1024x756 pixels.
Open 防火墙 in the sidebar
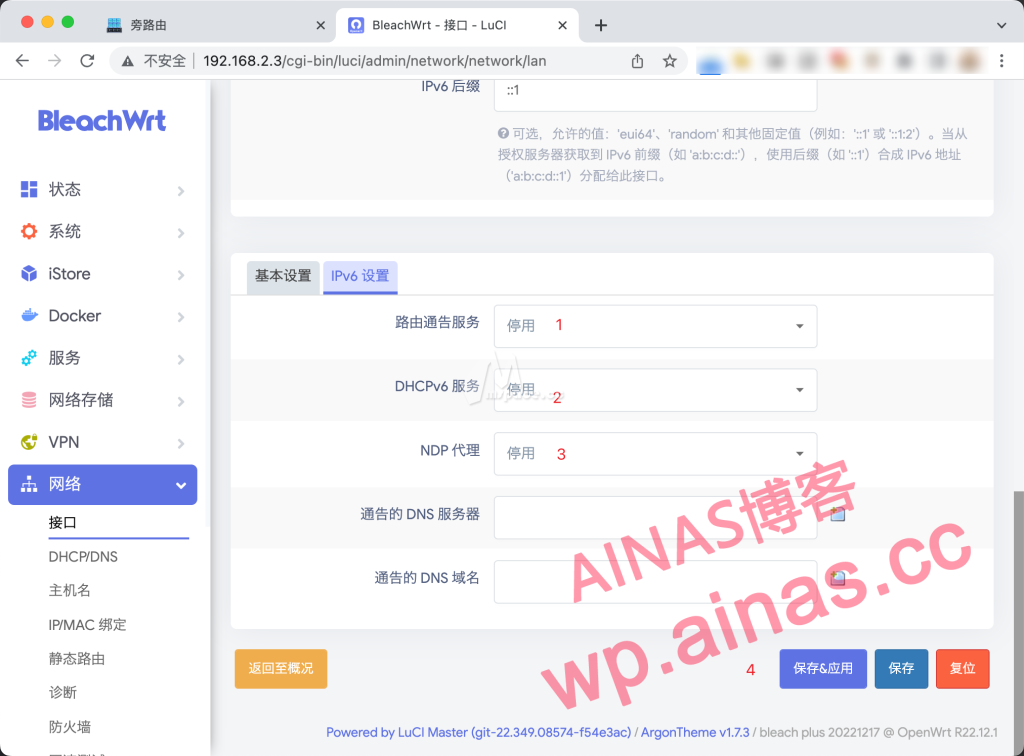point(69,727)
